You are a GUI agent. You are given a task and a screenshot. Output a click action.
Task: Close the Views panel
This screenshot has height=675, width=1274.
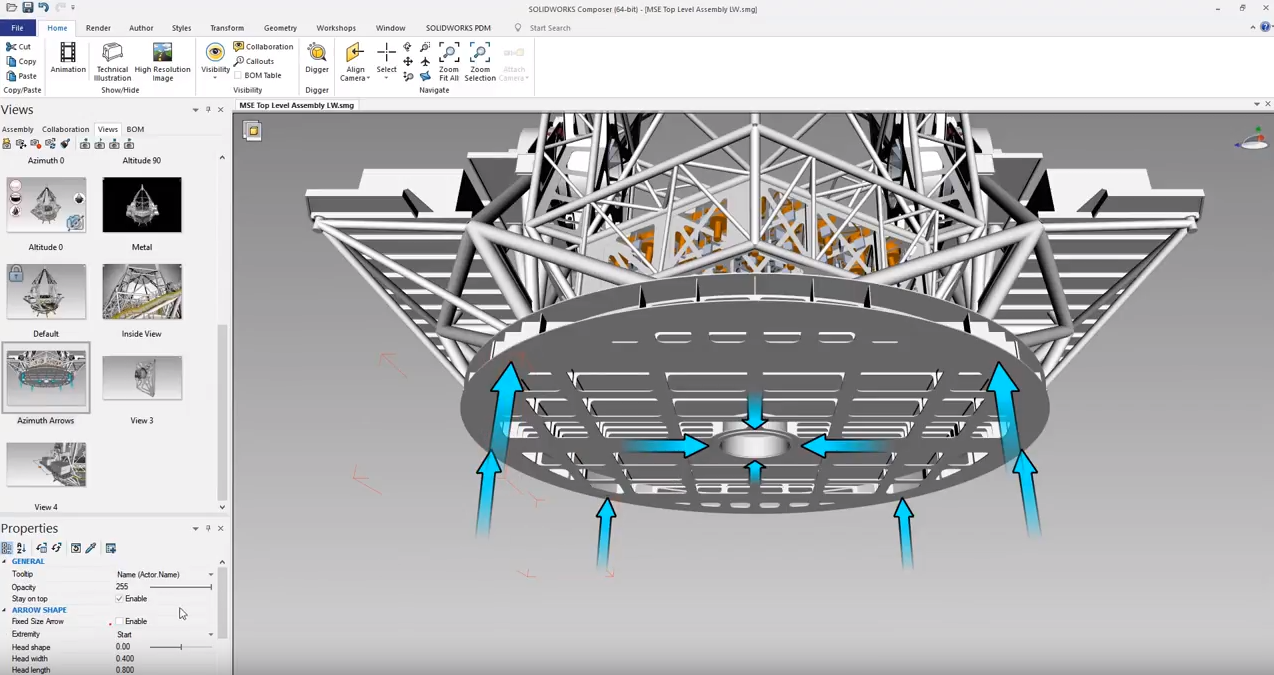tap(221, 110)
